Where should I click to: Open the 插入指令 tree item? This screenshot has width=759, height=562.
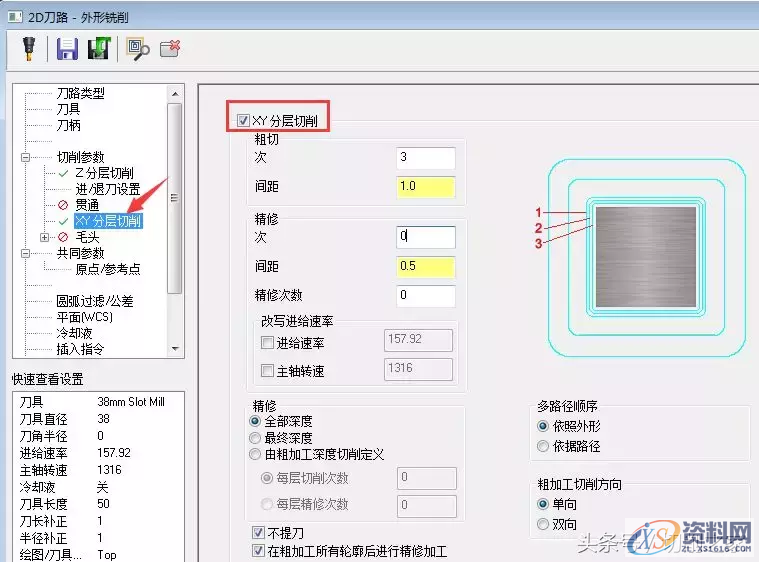(80, 349)
